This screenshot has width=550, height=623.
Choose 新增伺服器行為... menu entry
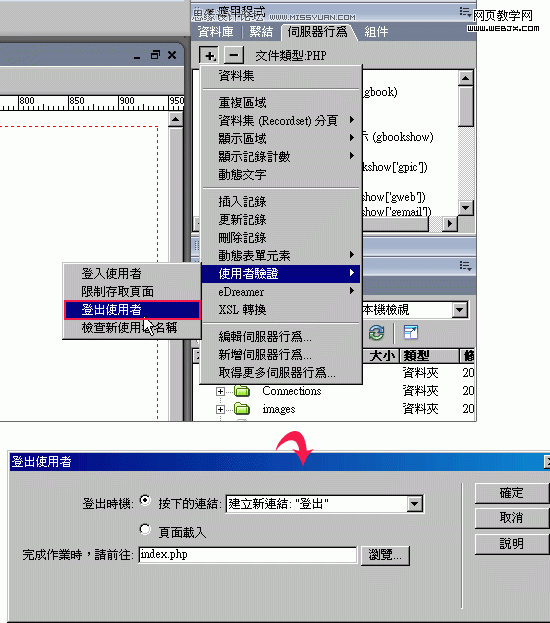(x=281, y=354)
